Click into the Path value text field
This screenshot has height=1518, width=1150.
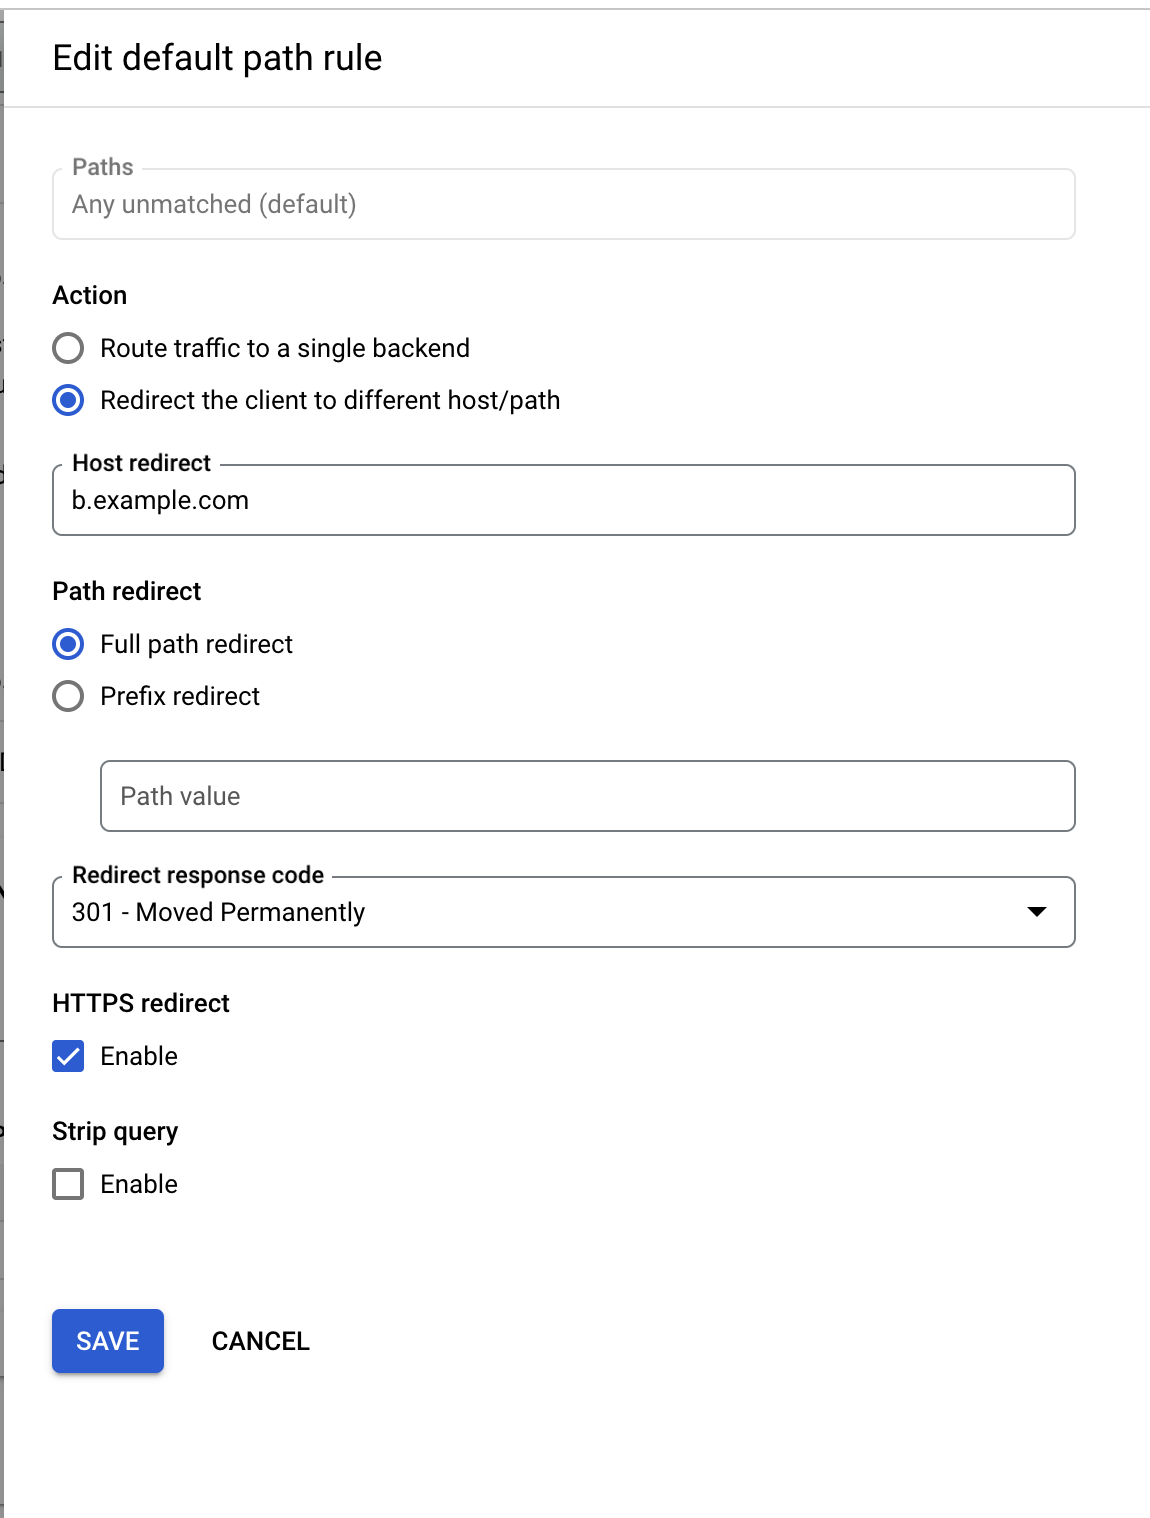click(x=587, y=796)
